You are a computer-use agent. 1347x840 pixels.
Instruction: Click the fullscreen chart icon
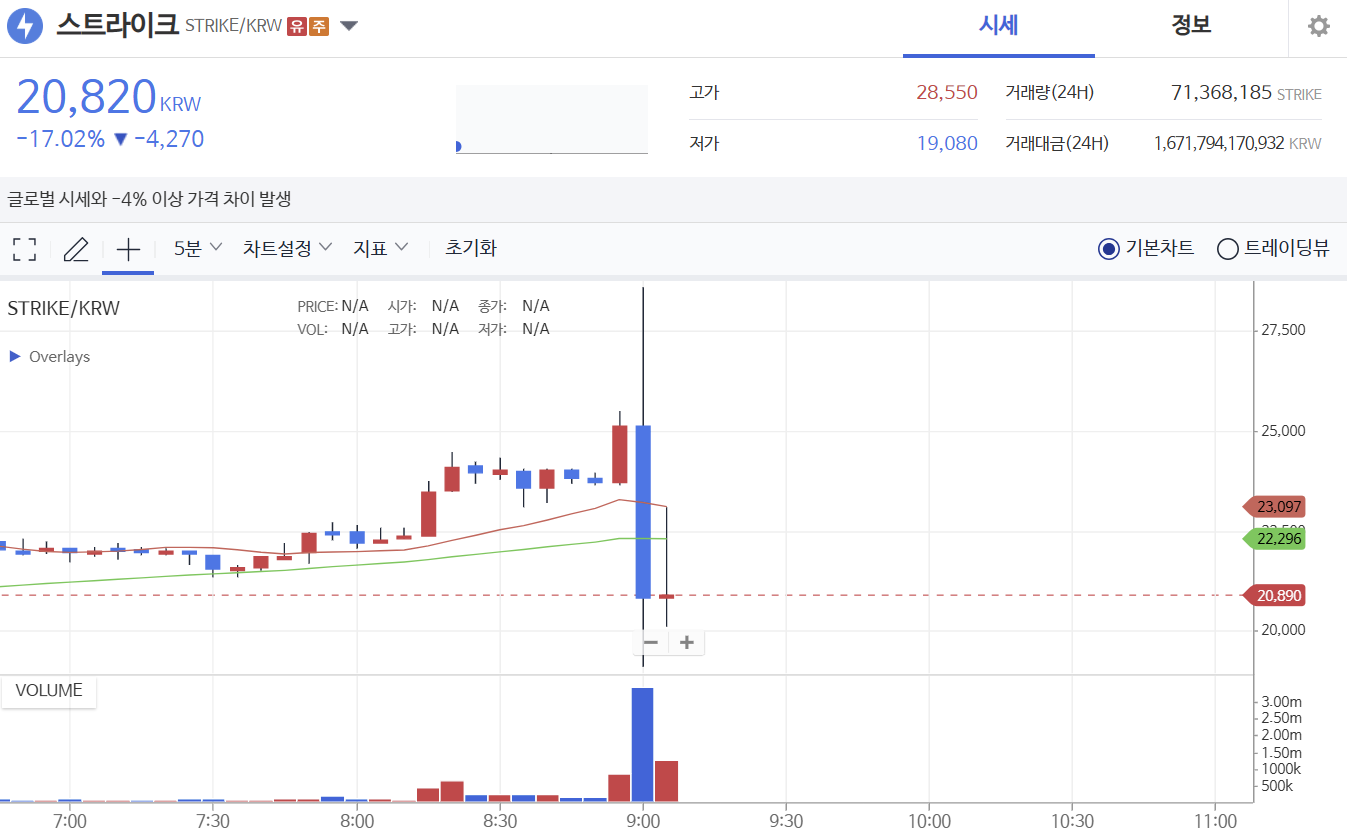coord(25,249)
